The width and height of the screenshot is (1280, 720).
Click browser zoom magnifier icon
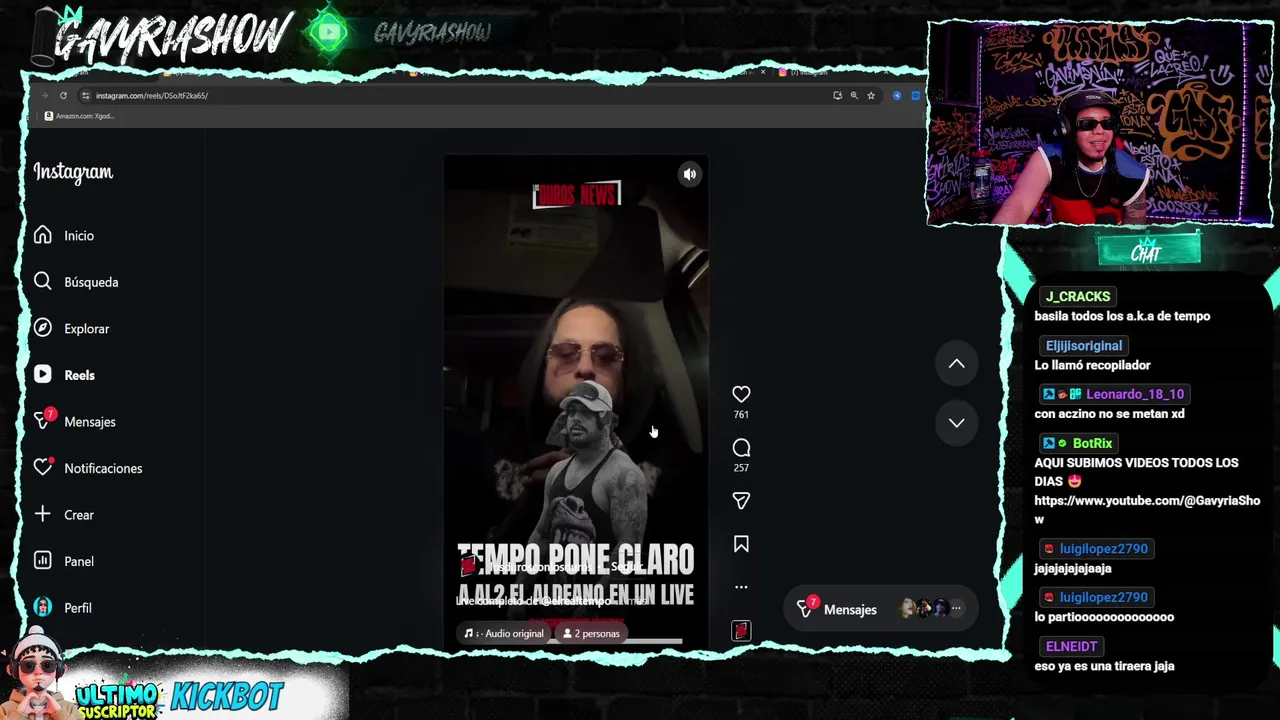pos(854,96)
